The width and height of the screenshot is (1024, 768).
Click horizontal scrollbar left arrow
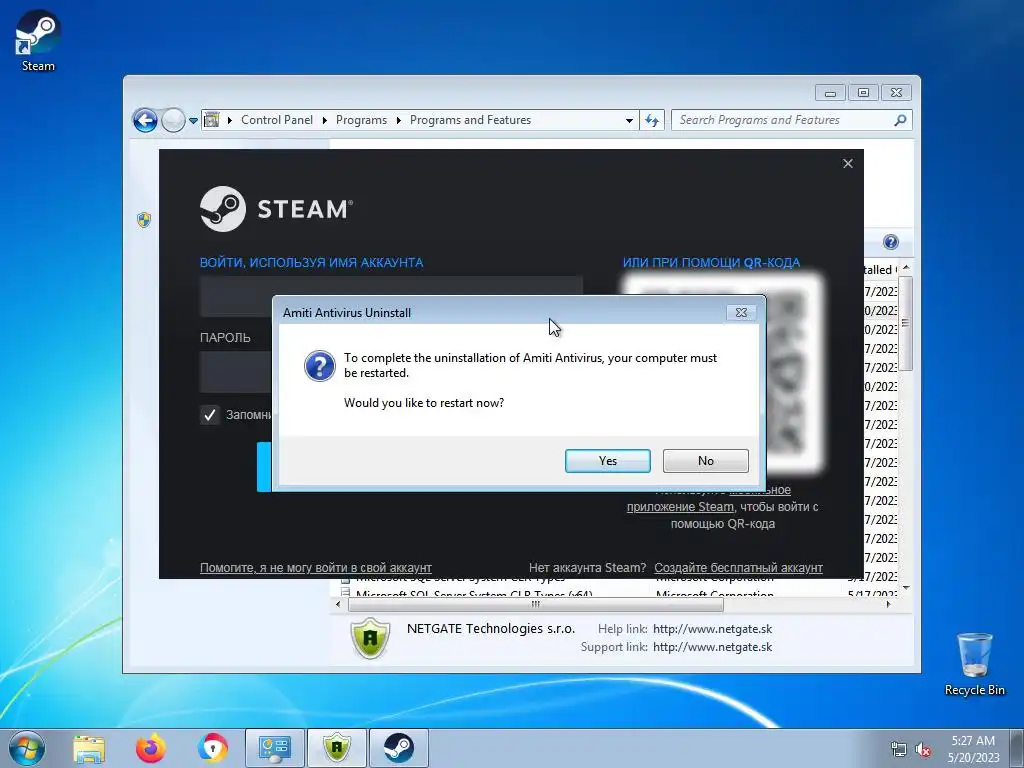338,605
